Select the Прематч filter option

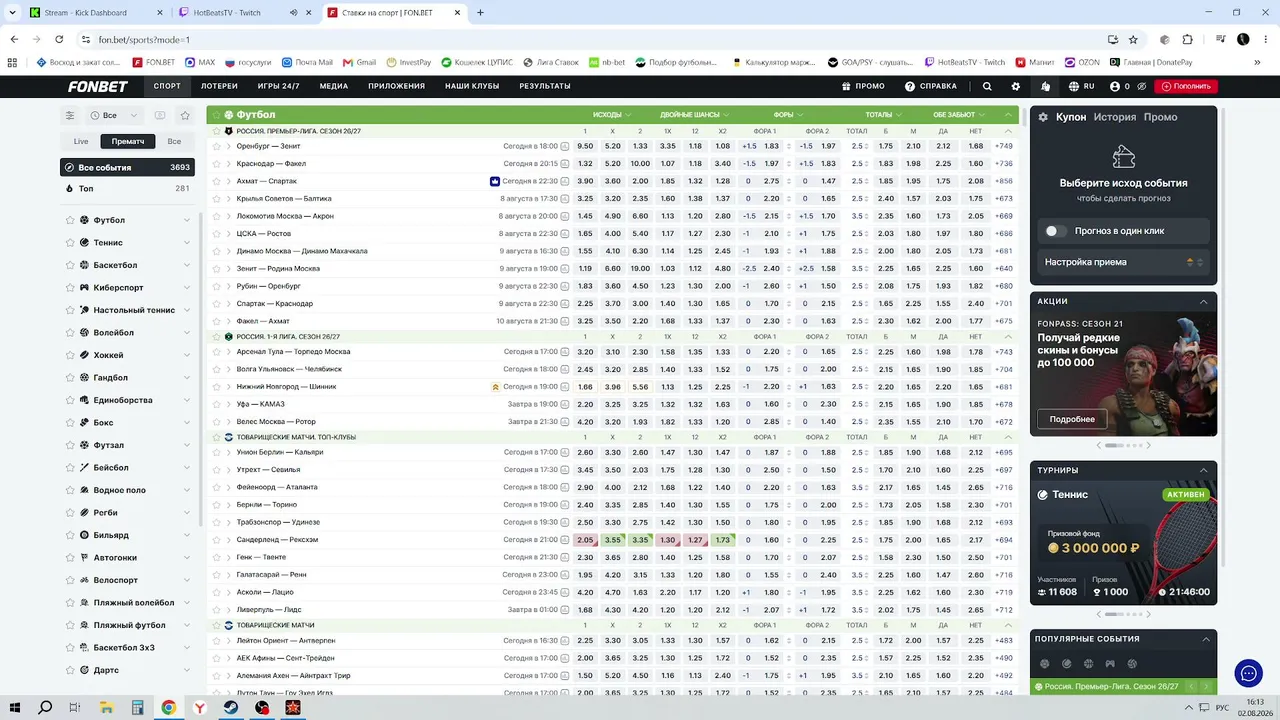pos(128,141)
